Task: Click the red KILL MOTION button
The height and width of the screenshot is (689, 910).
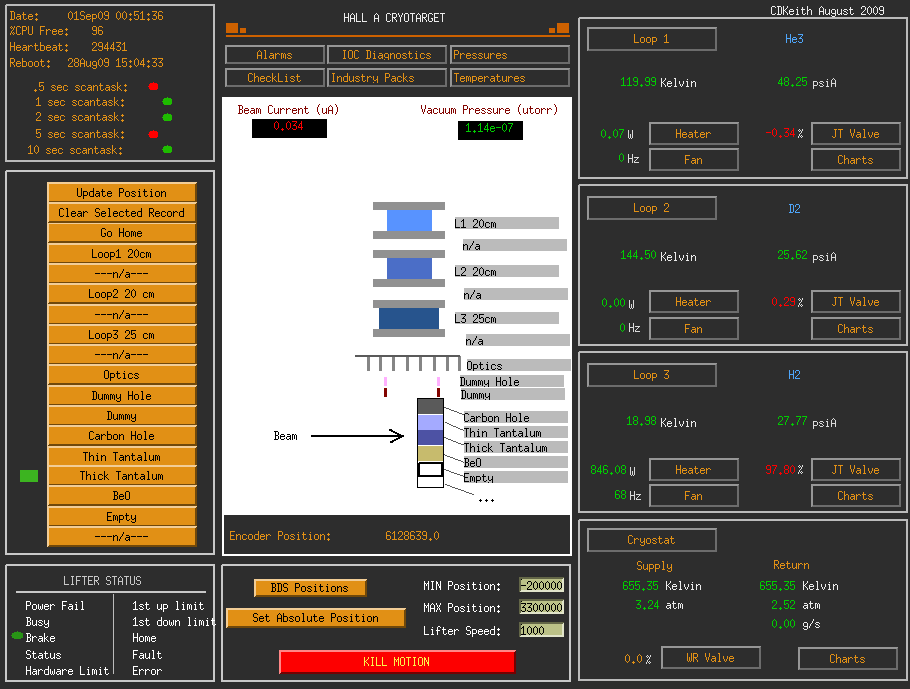Action: [397, 662]
